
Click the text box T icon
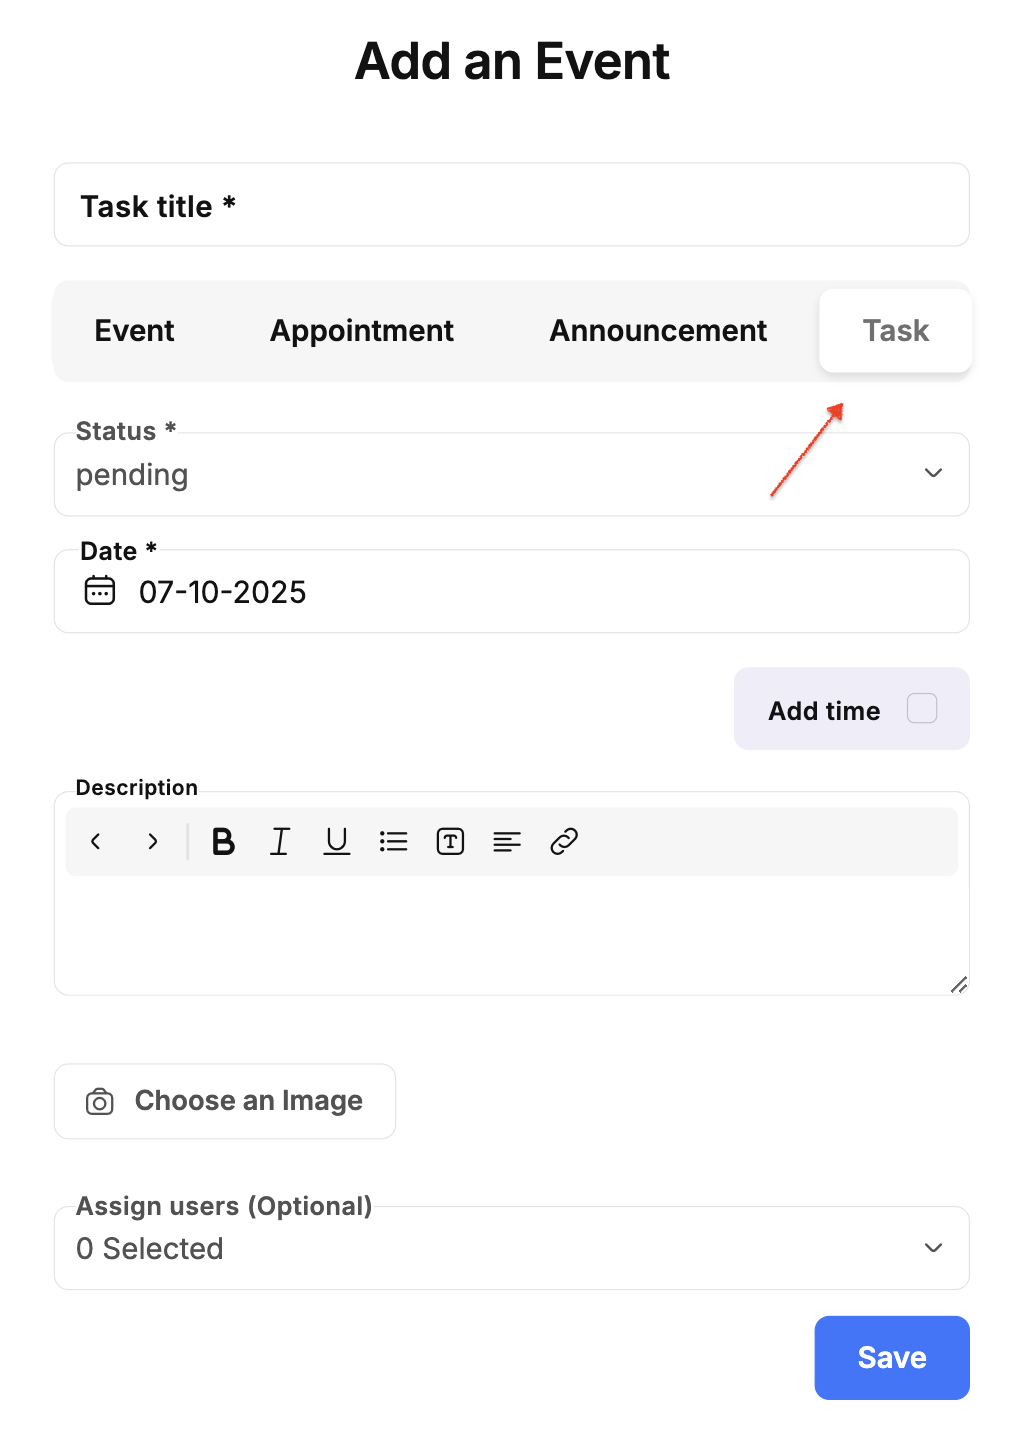(x=450, y=842)
